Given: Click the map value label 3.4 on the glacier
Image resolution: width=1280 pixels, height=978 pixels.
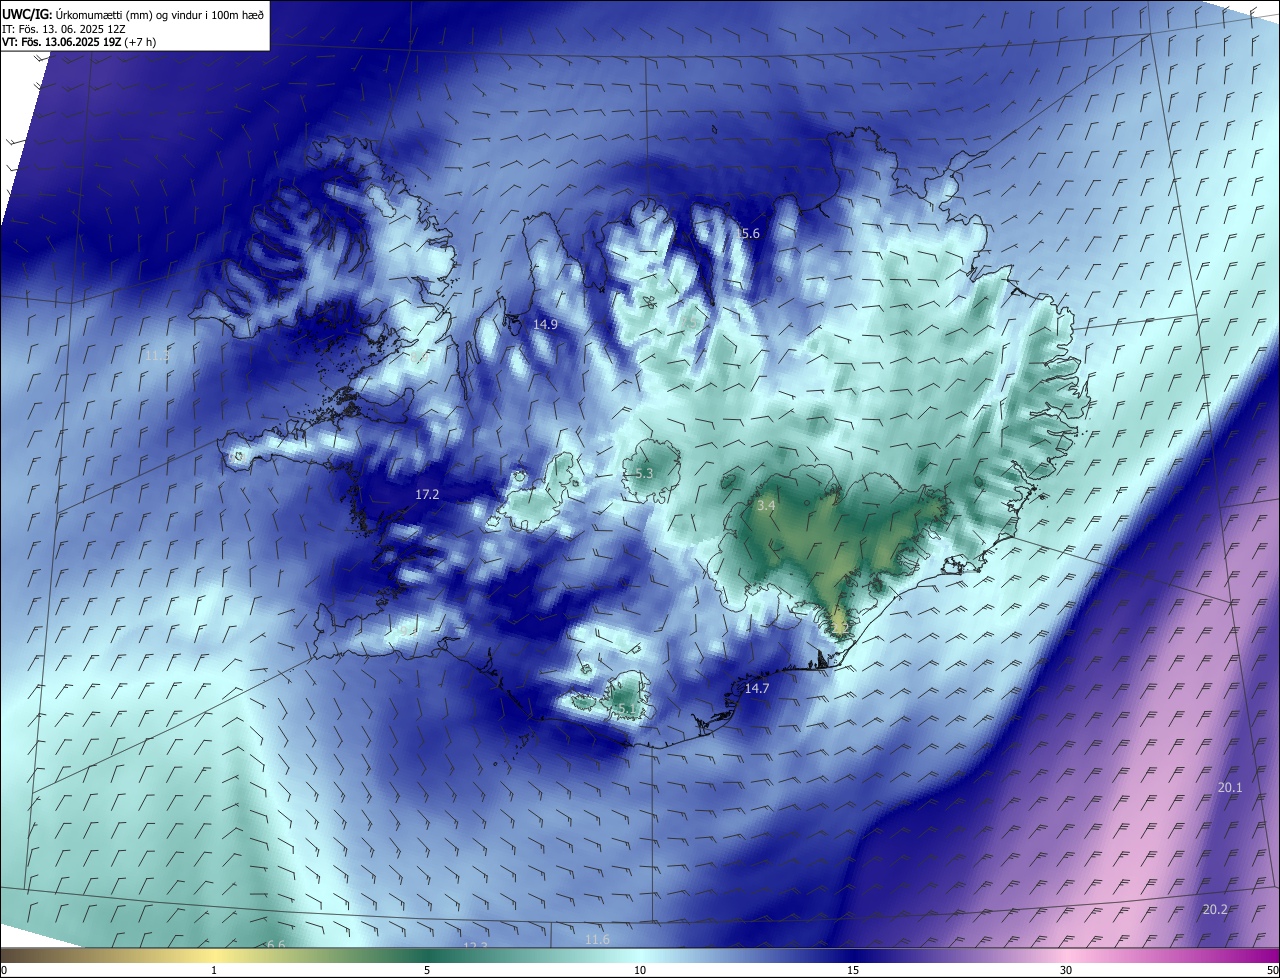Looking at the screenshot, I should (766, 506).
